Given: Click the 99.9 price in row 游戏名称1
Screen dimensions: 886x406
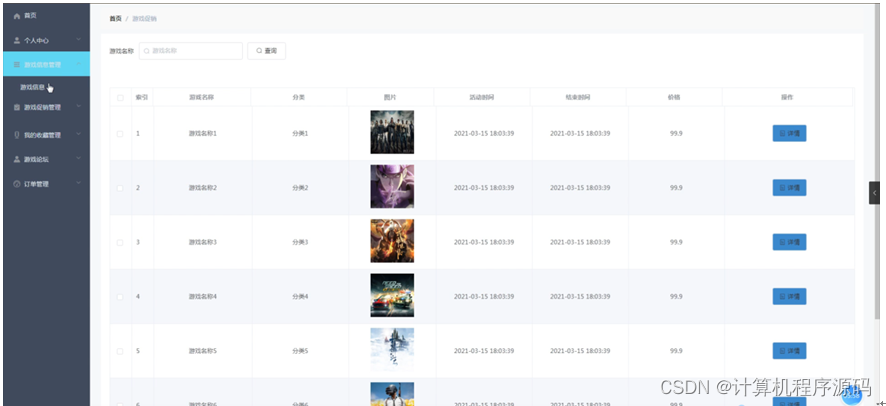Looking at the screenshot, I should click(x=676, y=134).
